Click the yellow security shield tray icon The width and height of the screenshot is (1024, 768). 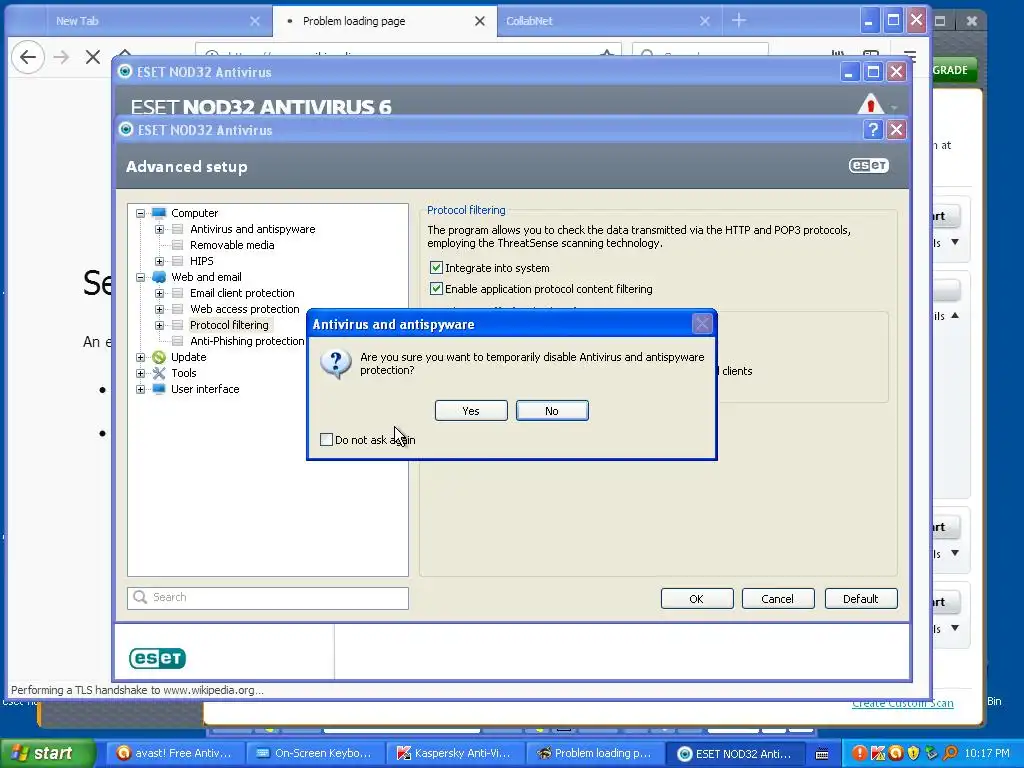pyautogui.click(x=913, y=753)
